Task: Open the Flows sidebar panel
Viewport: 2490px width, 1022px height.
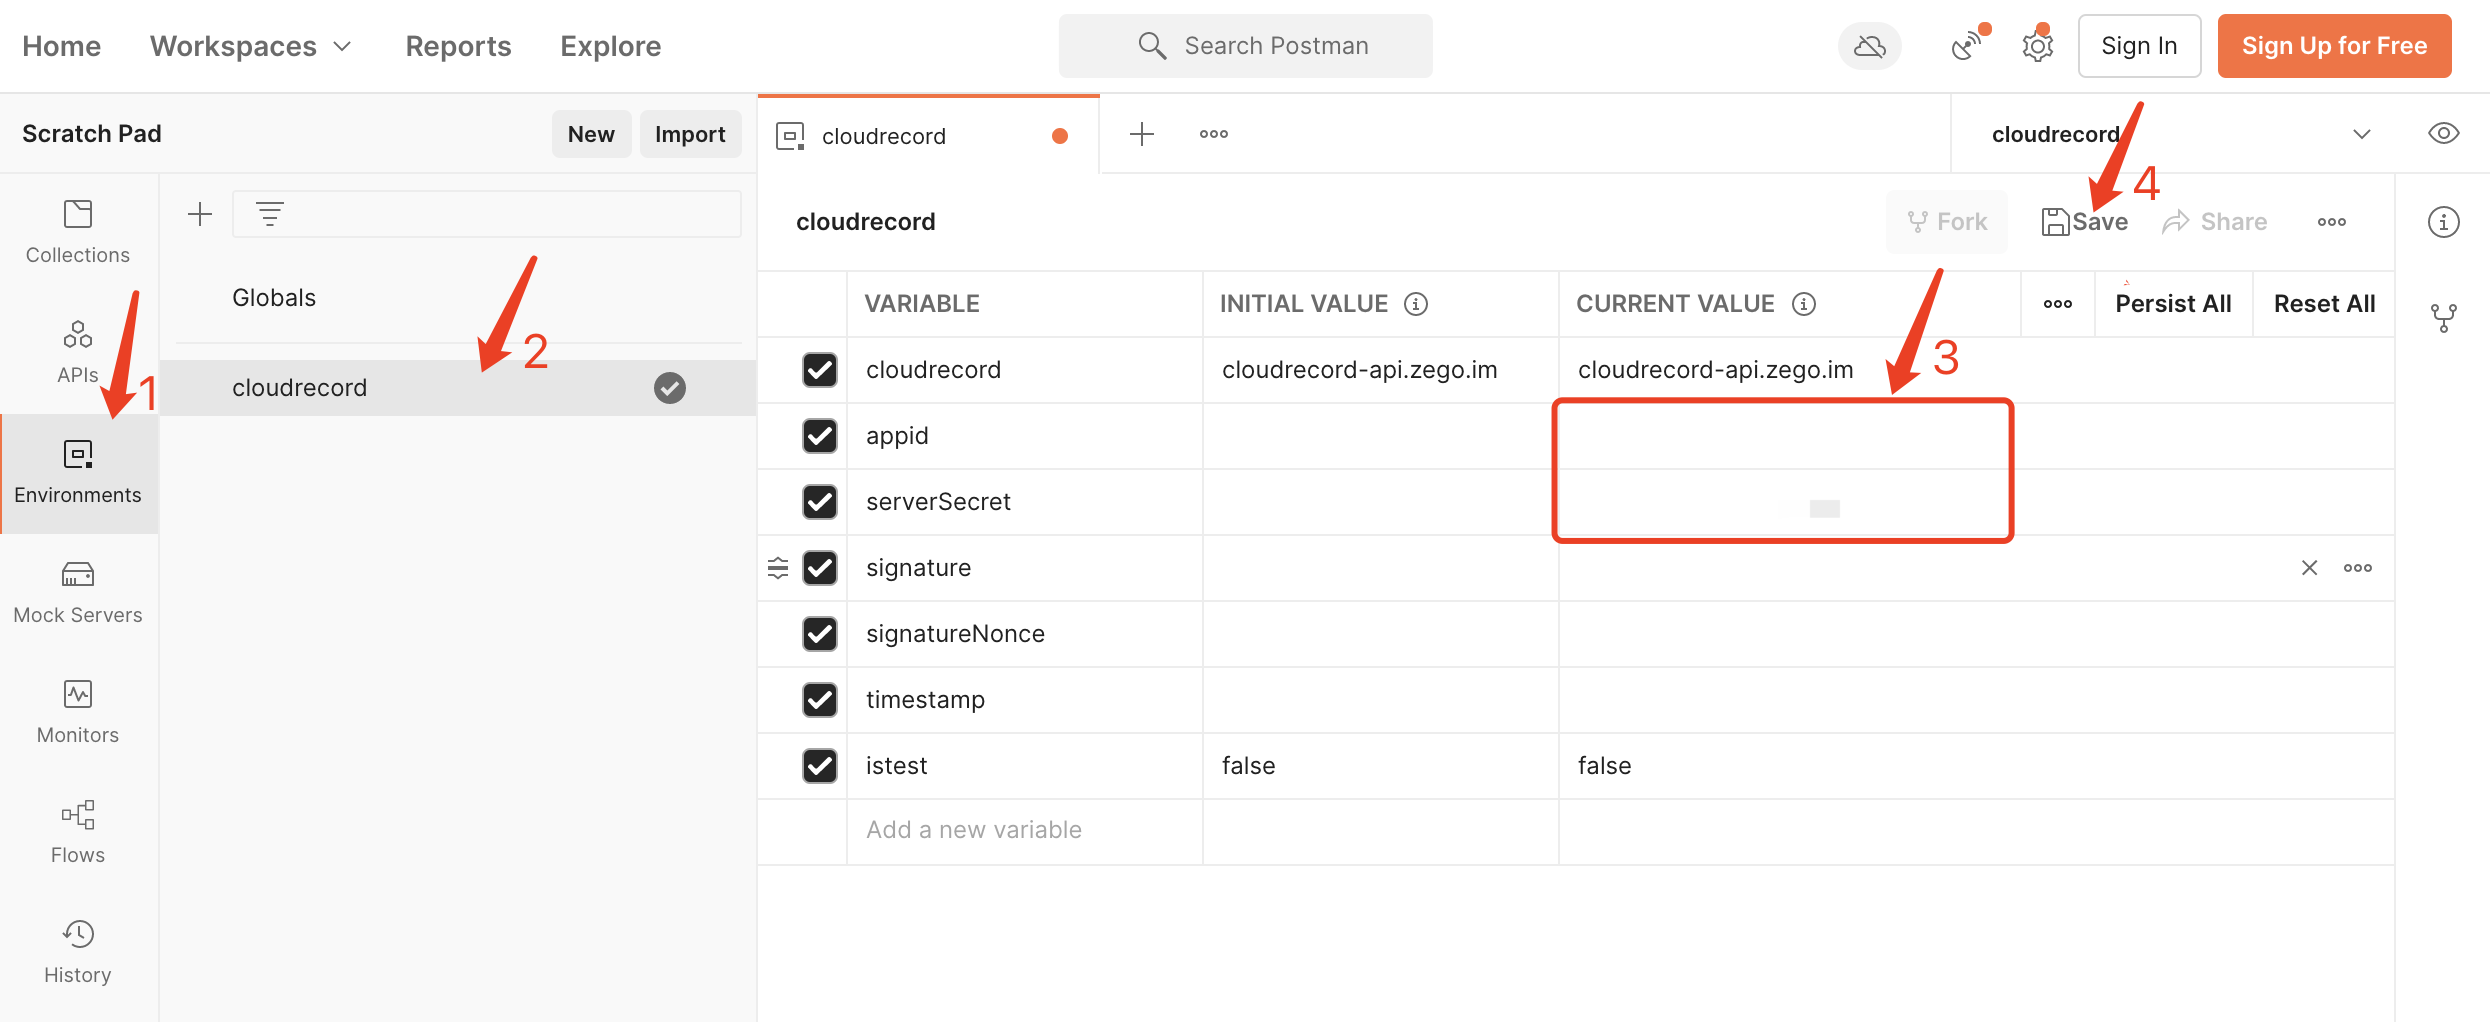Action: [78, 833]
